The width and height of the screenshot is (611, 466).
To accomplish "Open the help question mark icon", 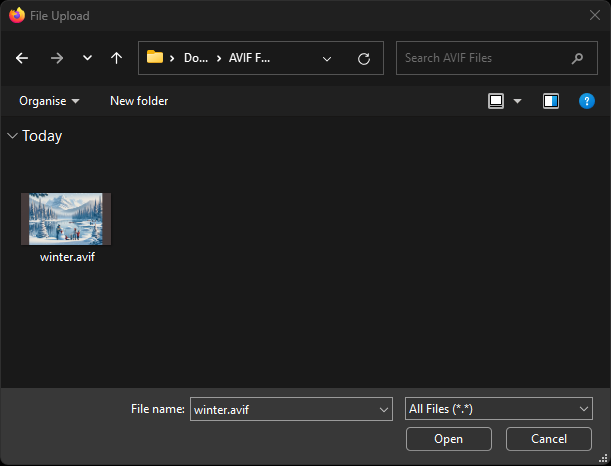I will tap(587, 101).
